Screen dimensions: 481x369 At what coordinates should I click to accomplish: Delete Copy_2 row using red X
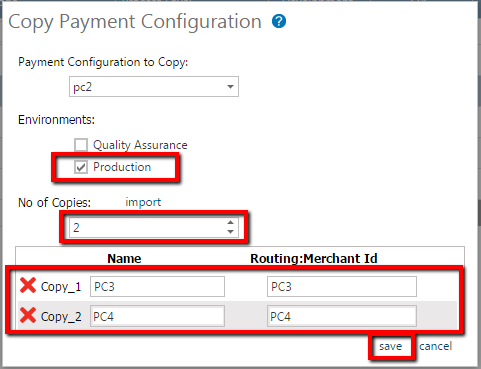28,315
